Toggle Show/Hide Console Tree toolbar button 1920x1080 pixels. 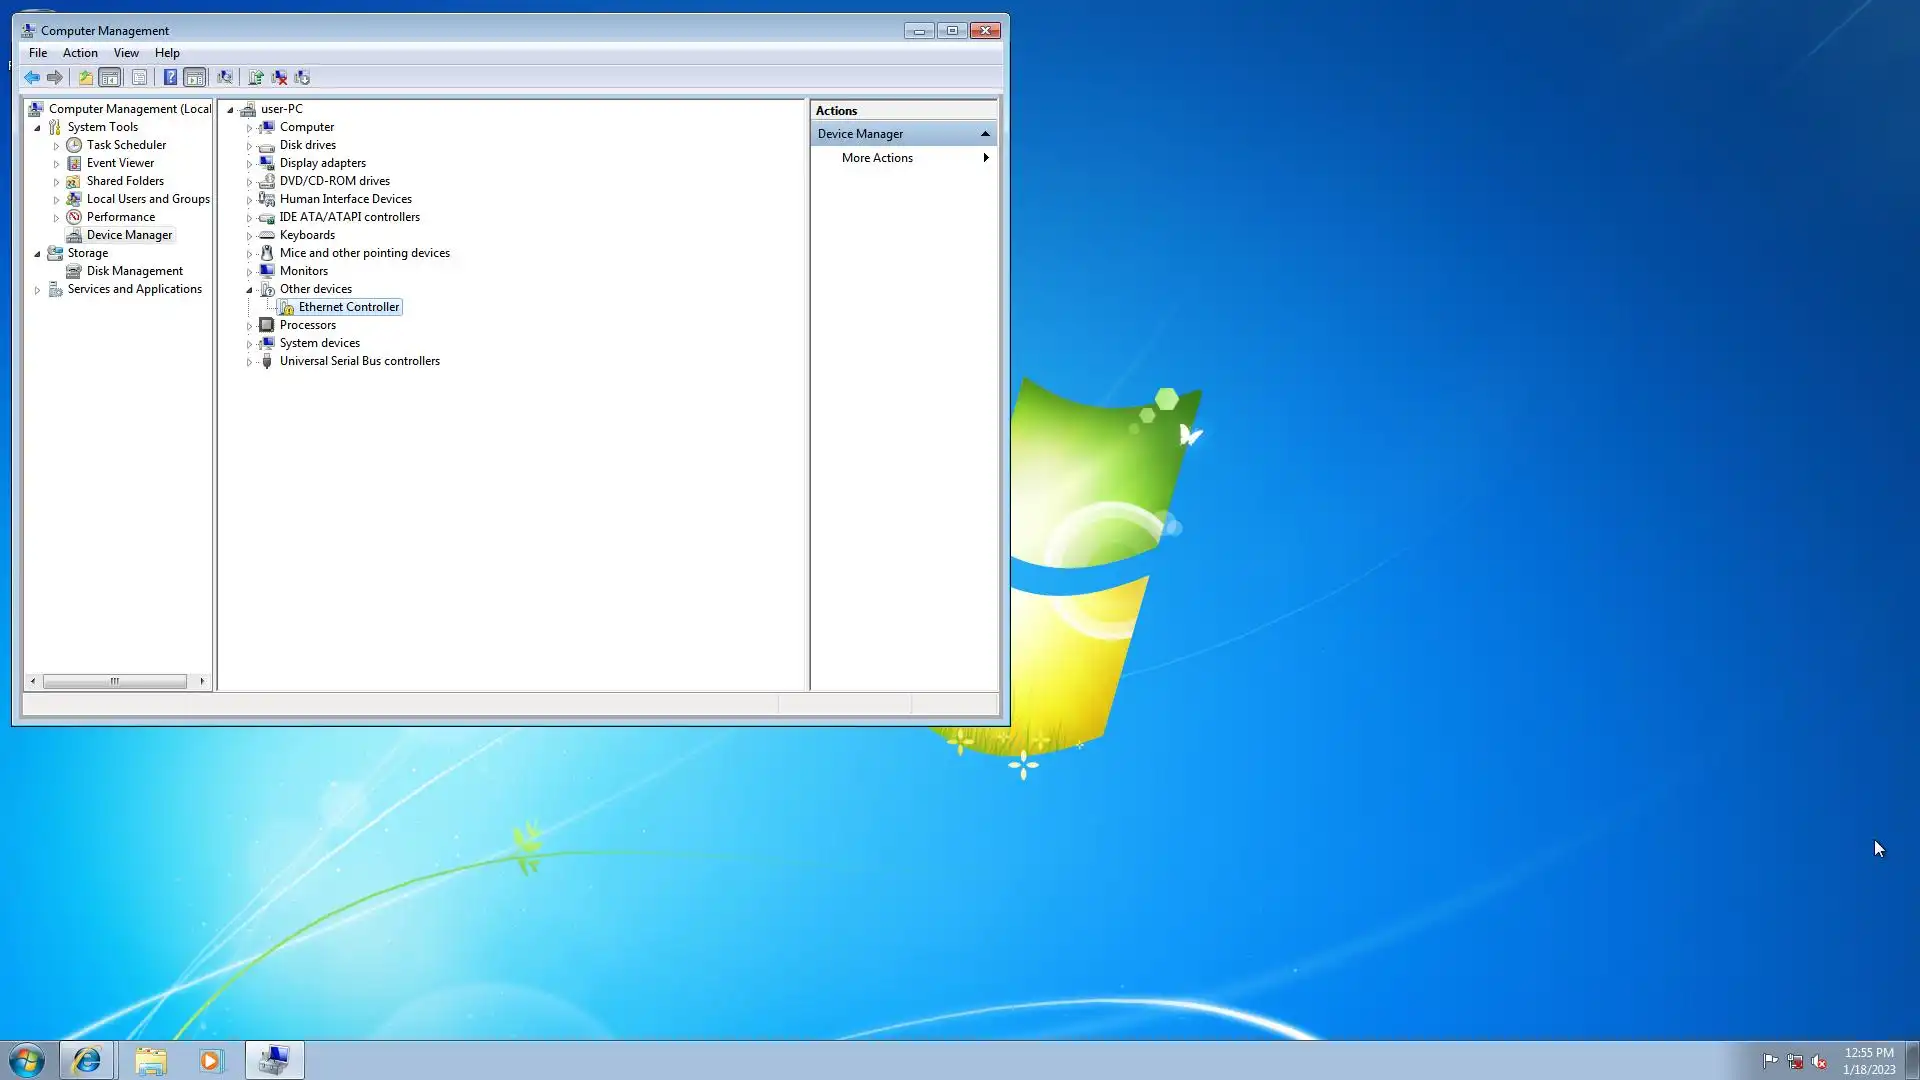point(110,77)
